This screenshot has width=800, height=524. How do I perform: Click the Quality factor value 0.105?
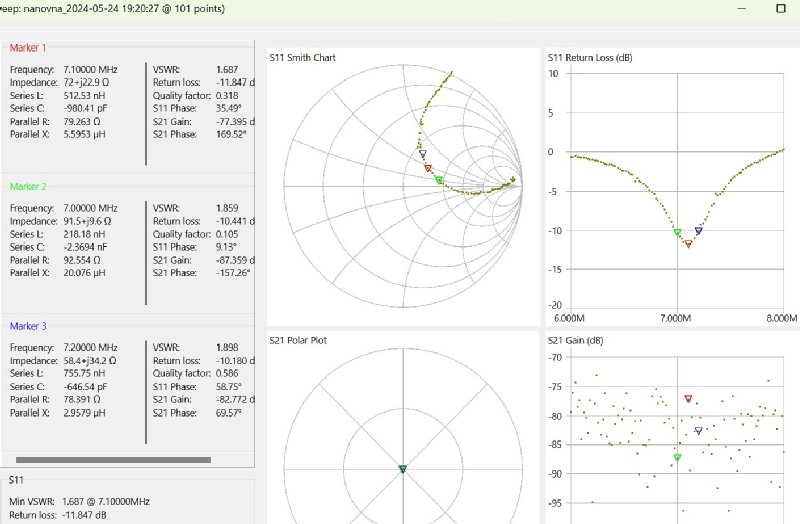[x=227, y=234]
